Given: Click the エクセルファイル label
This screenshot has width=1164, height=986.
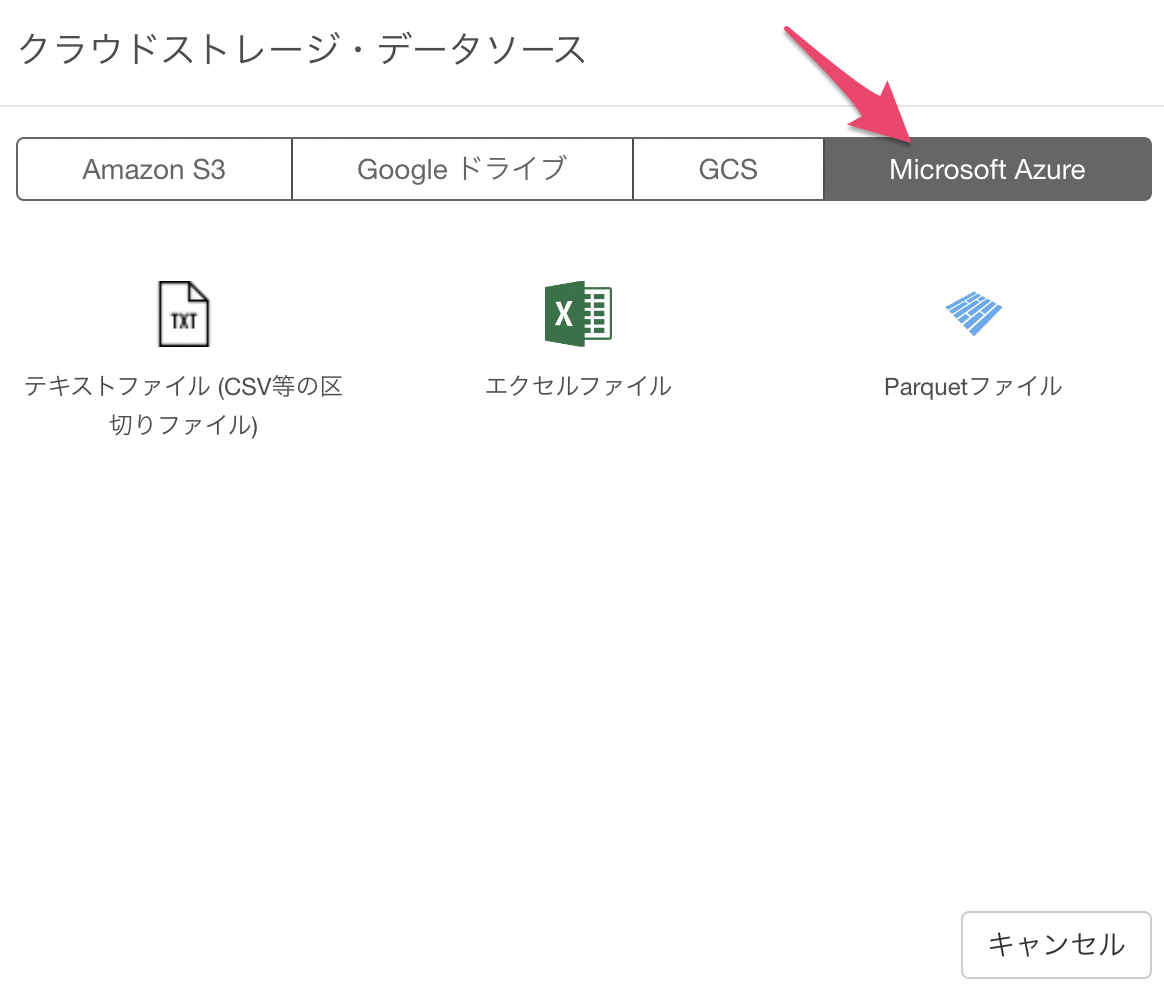Looking at the screenshot, I should (x=578, y=386).
